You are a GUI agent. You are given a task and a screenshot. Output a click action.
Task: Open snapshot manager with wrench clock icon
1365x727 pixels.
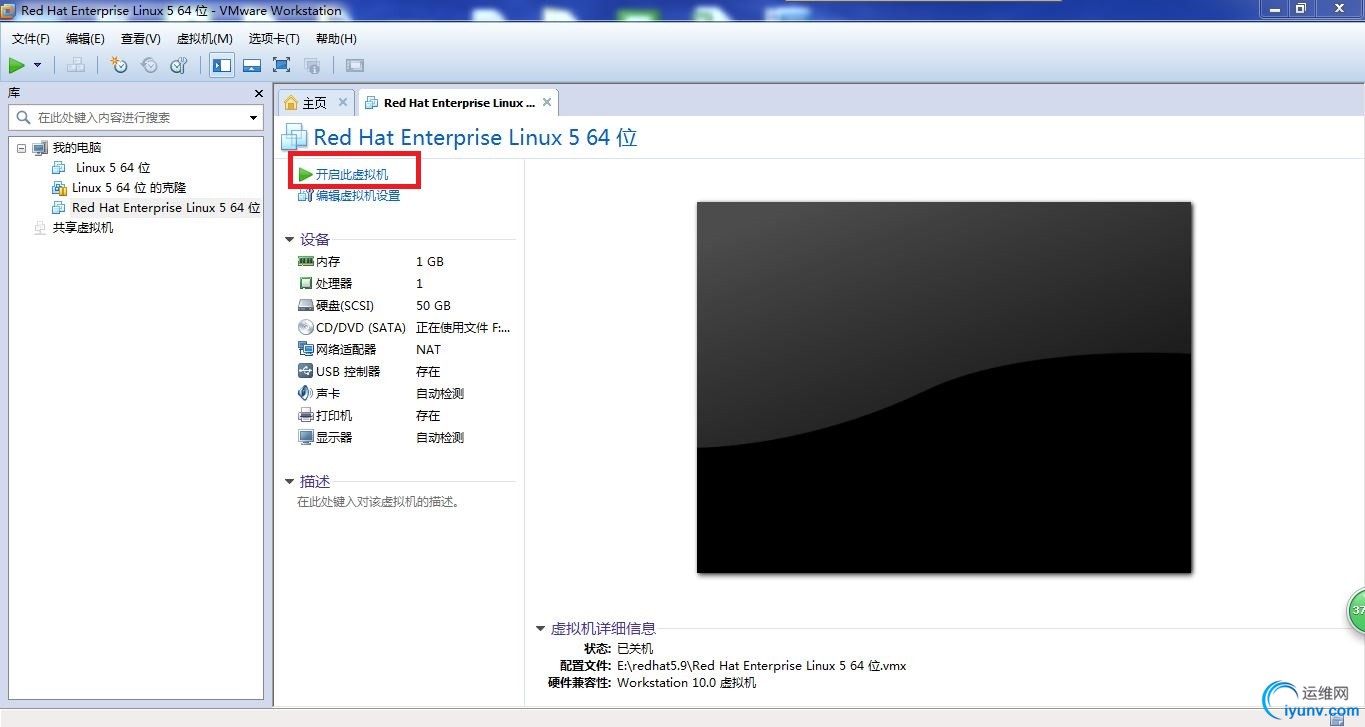click(179, 66)
